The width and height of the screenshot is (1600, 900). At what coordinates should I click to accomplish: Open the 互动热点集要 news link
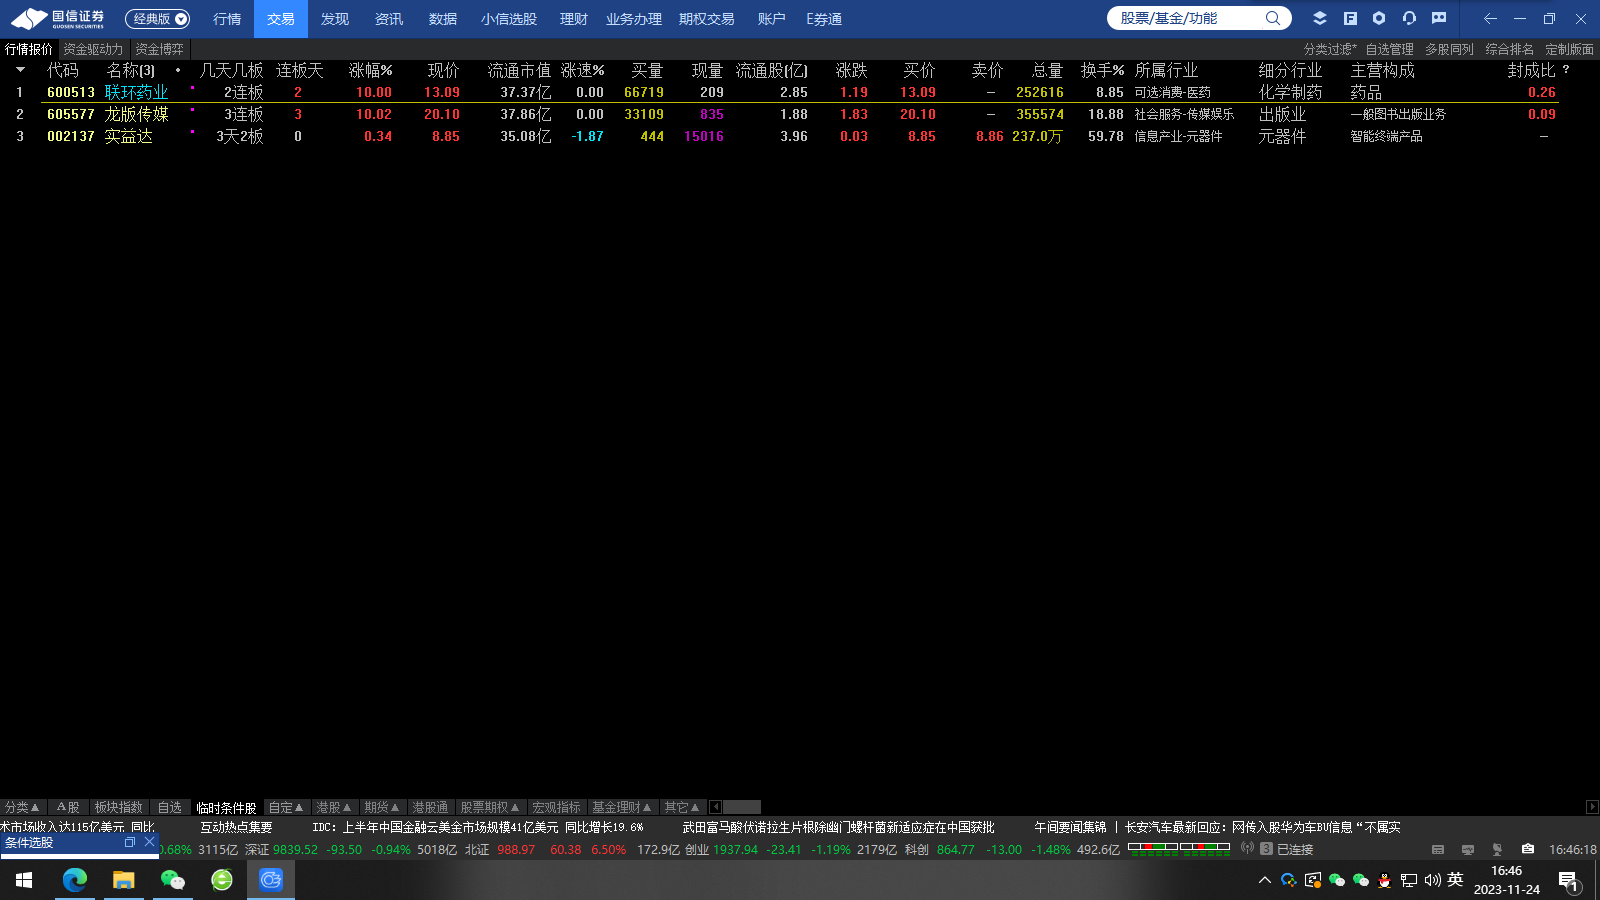pyautogui.click(x=236, y=827)
